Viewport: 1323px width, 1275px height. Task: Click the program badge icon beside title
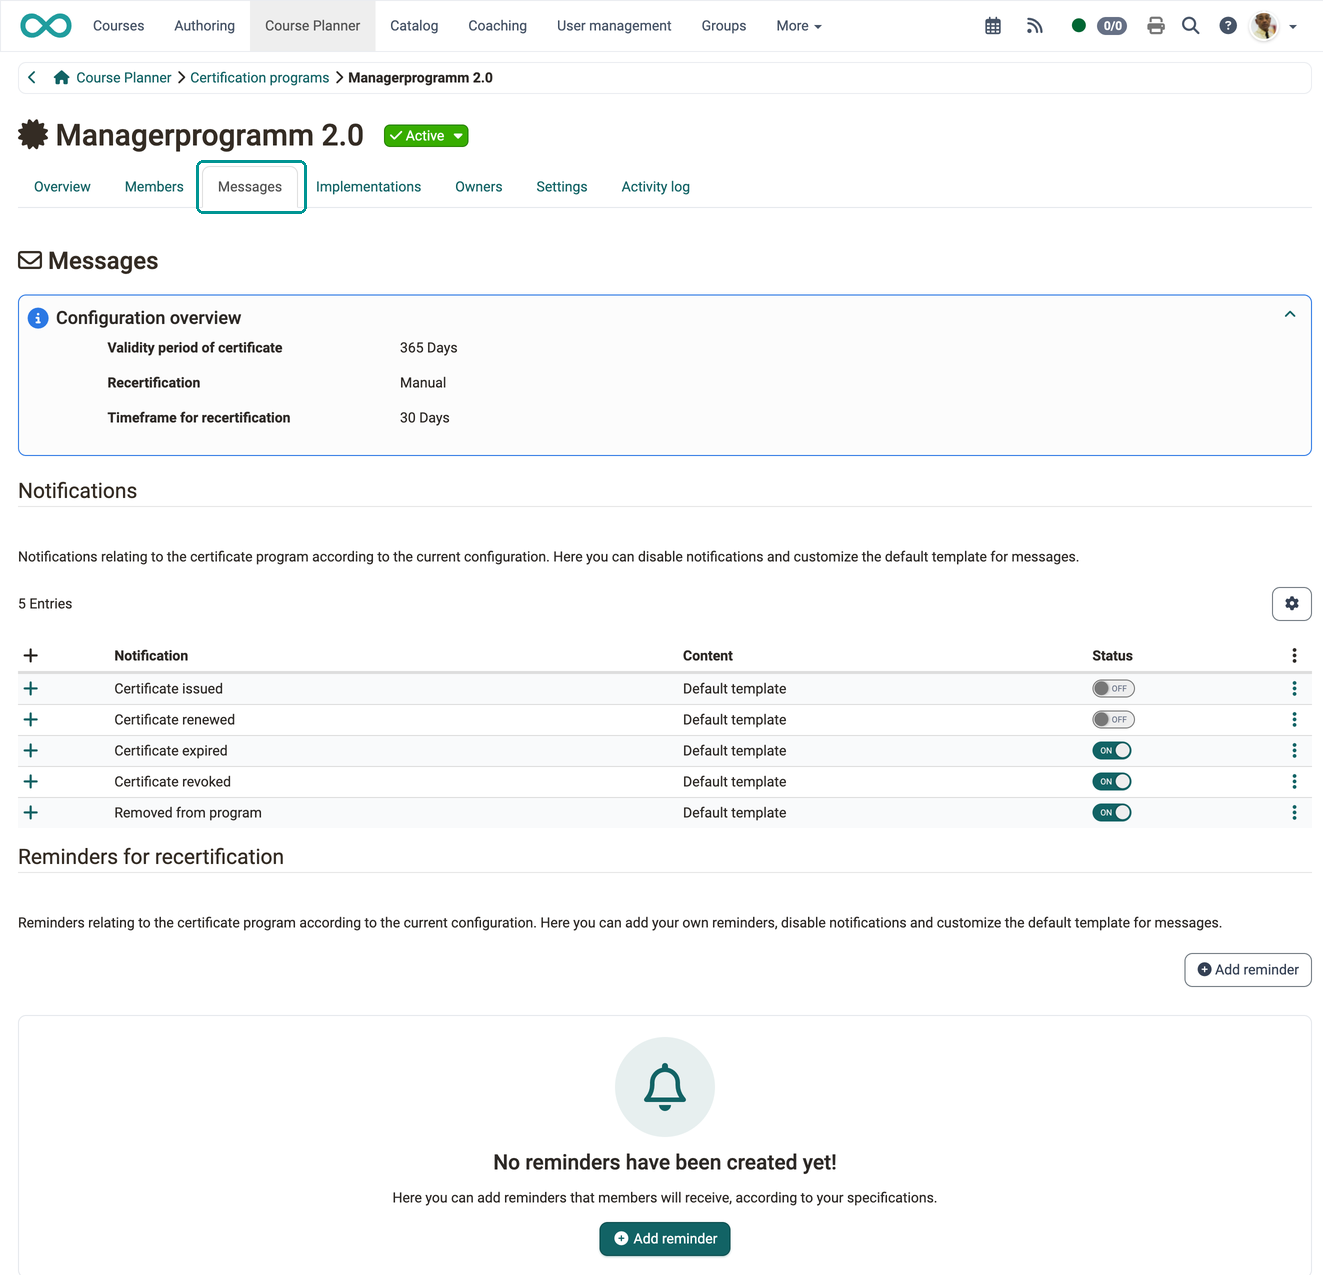(33, 134)
